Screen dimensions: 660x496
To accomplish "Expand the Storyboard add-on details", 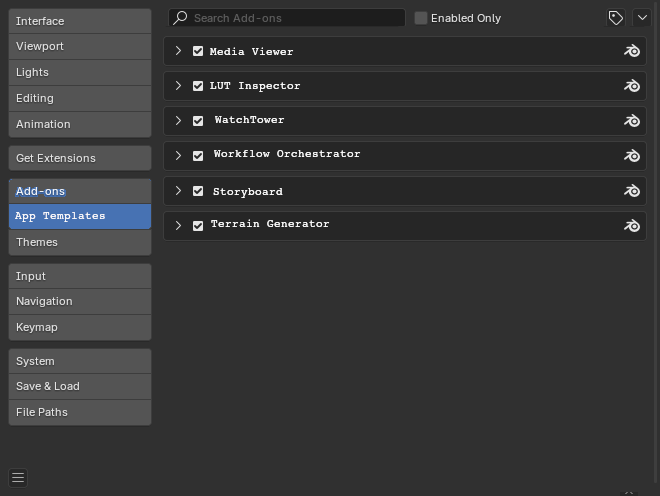I will point(178,191).
